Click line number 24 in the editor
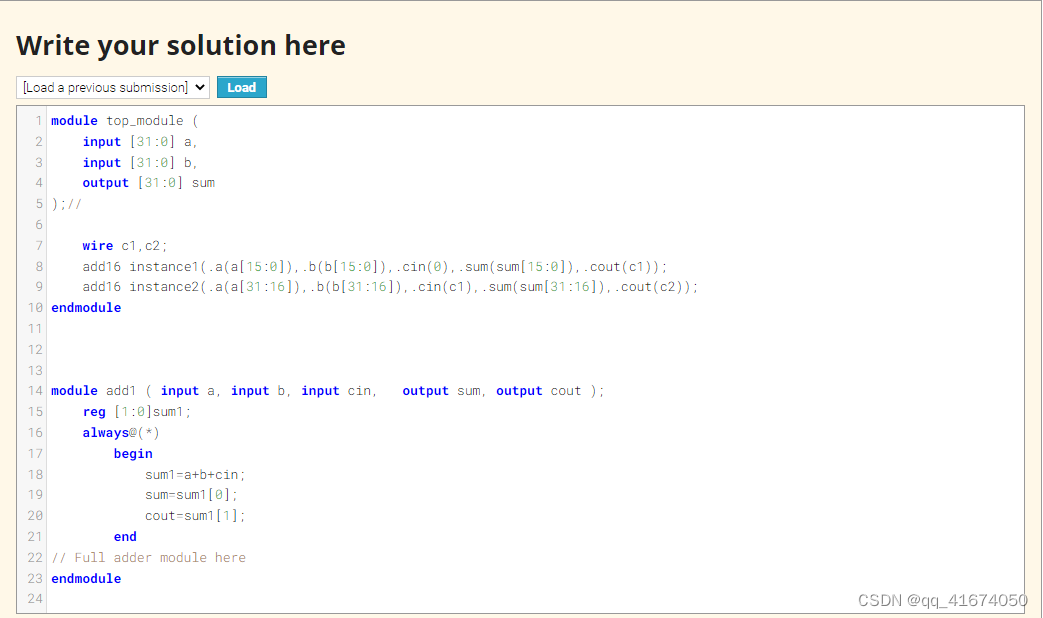 pyautogui.click(x=35, y=598)
